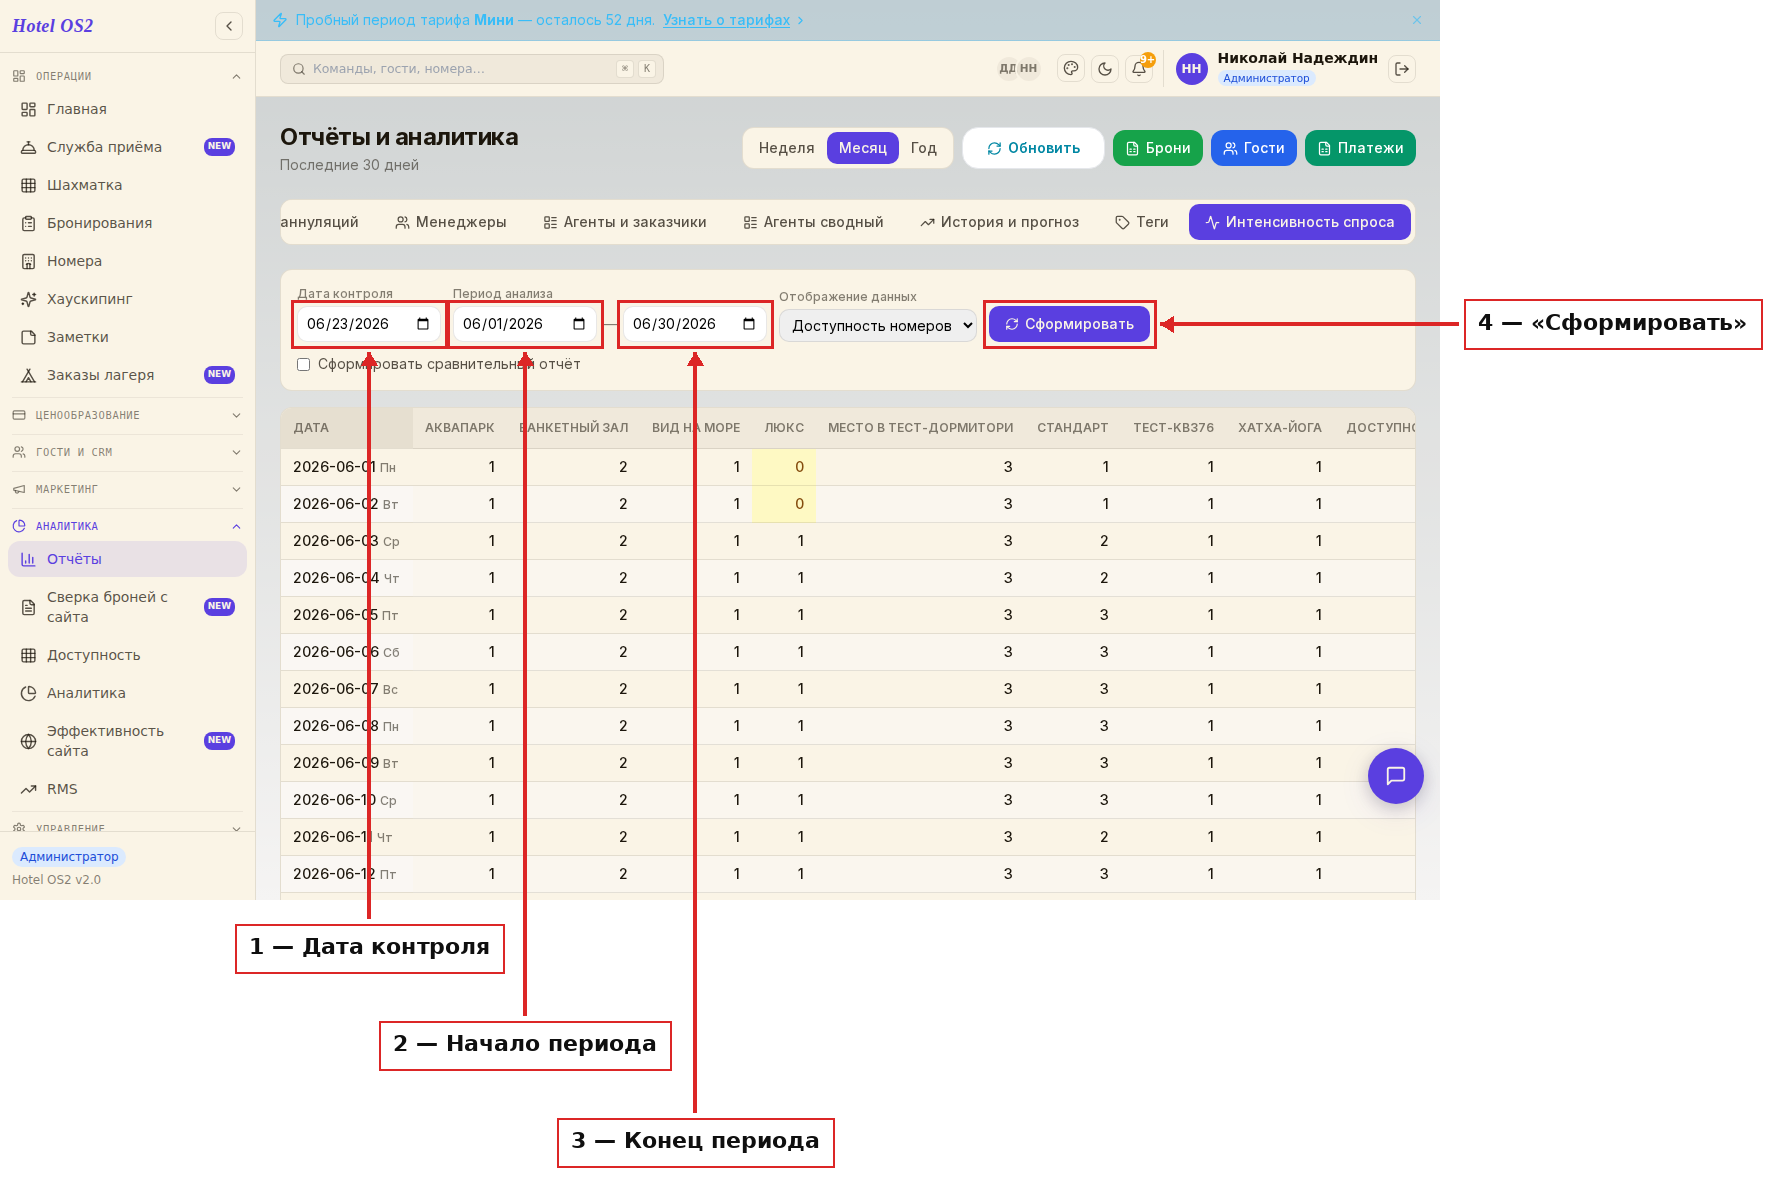Open the Агенты сводный tab
This screenshot has width=1786, height=1191.
[x=813, y=222]
